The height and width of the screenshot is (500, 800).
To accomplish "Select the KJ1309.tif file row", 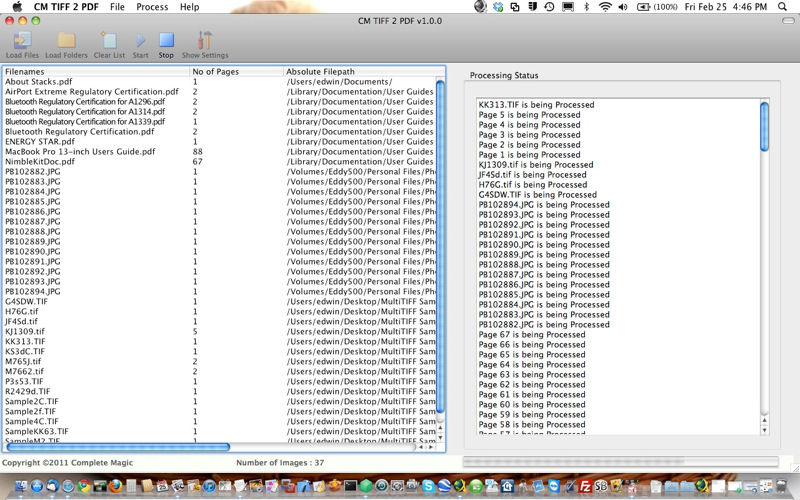I will [x=219, y=332].
